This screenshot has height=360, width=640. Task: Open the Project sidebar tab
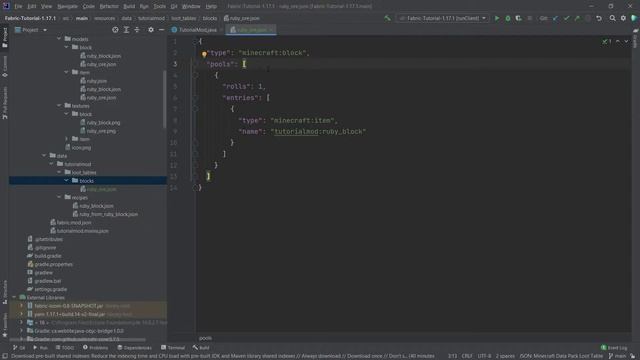click(x=5, y=37)
